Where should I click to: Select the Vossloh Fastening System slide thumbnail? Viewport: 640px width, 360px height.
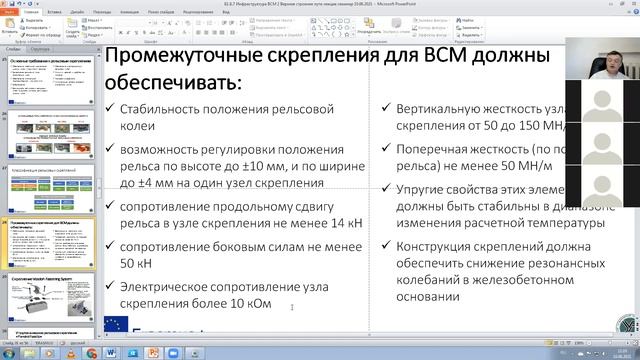click(x=51, y=298)
